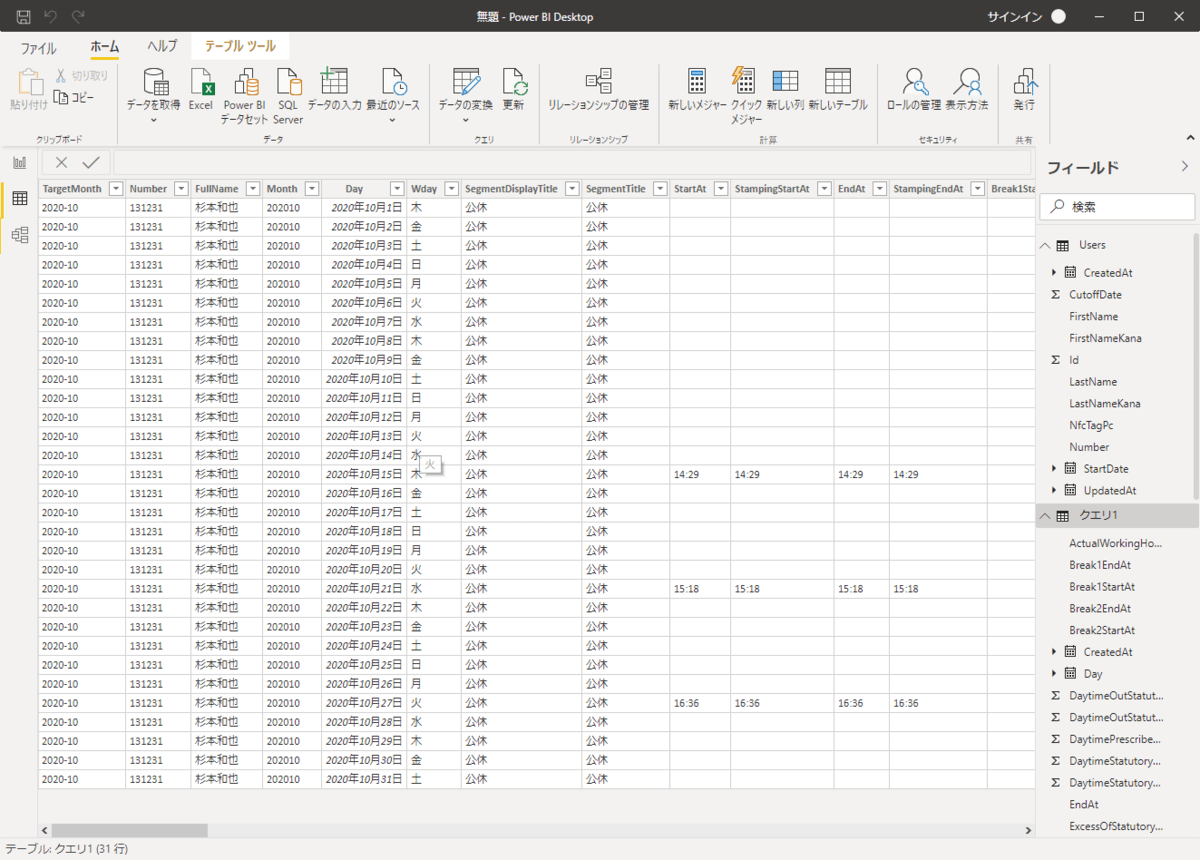Open the FullName column filter dropdown
The image size is (1200, 860).
click(251, 189)
